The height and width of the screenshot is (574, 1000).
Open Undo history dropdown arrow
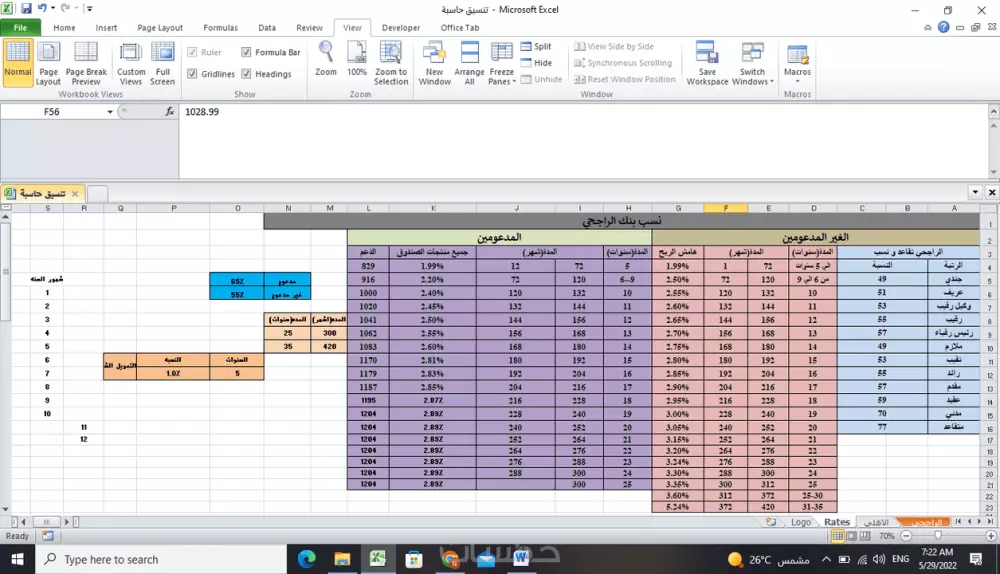coord(53,9)
